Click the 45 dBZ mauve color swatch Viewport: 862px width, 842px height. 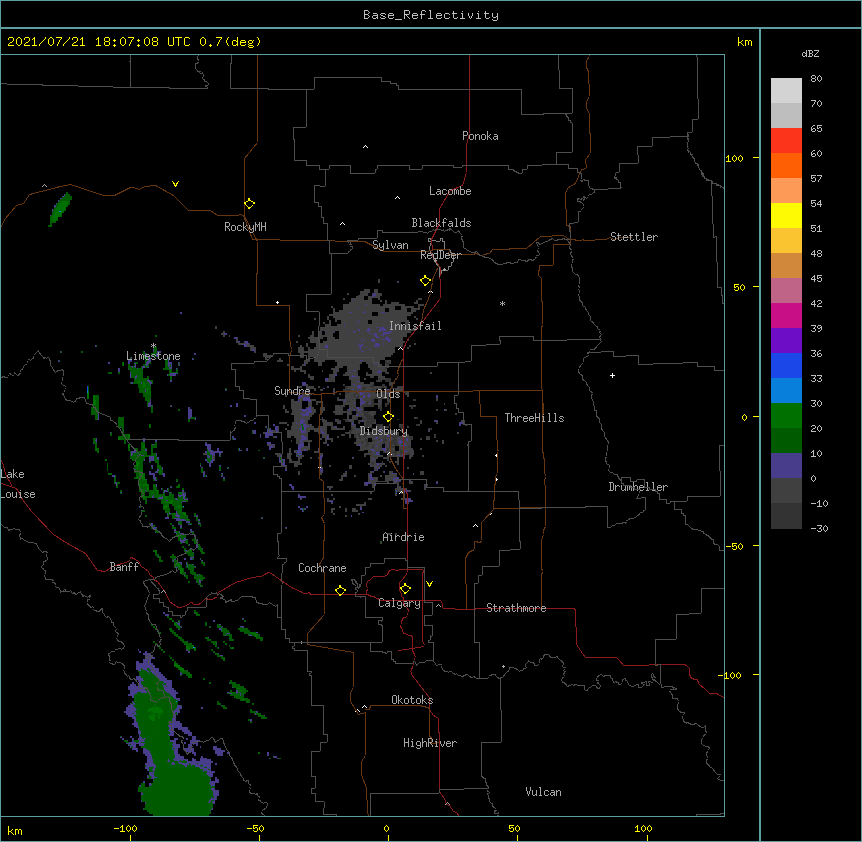click(786, 290)
